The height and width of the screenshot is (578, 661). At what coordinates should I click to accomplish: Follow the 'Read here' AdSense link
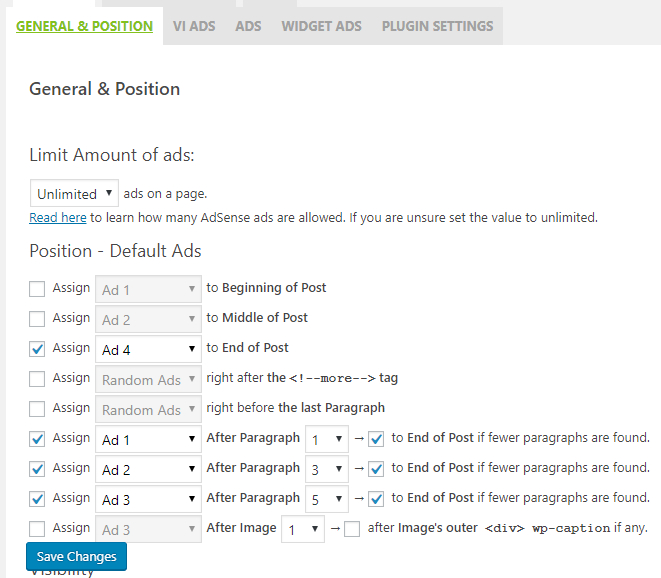[58, 218]
